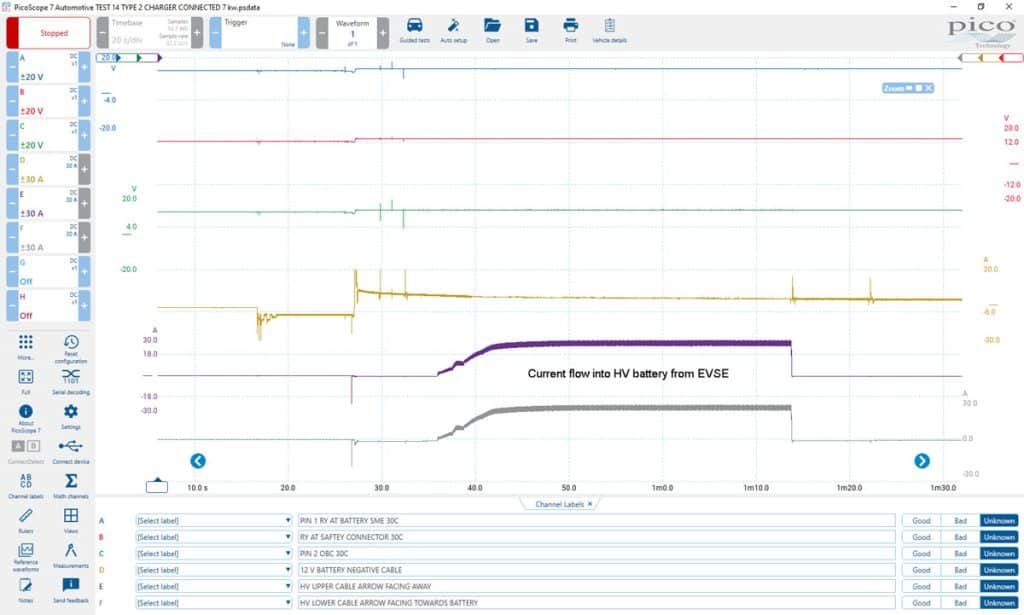This screenshot has height=615, width=1024.
Task: Mark channel A as Good
Action: point(921,520)
